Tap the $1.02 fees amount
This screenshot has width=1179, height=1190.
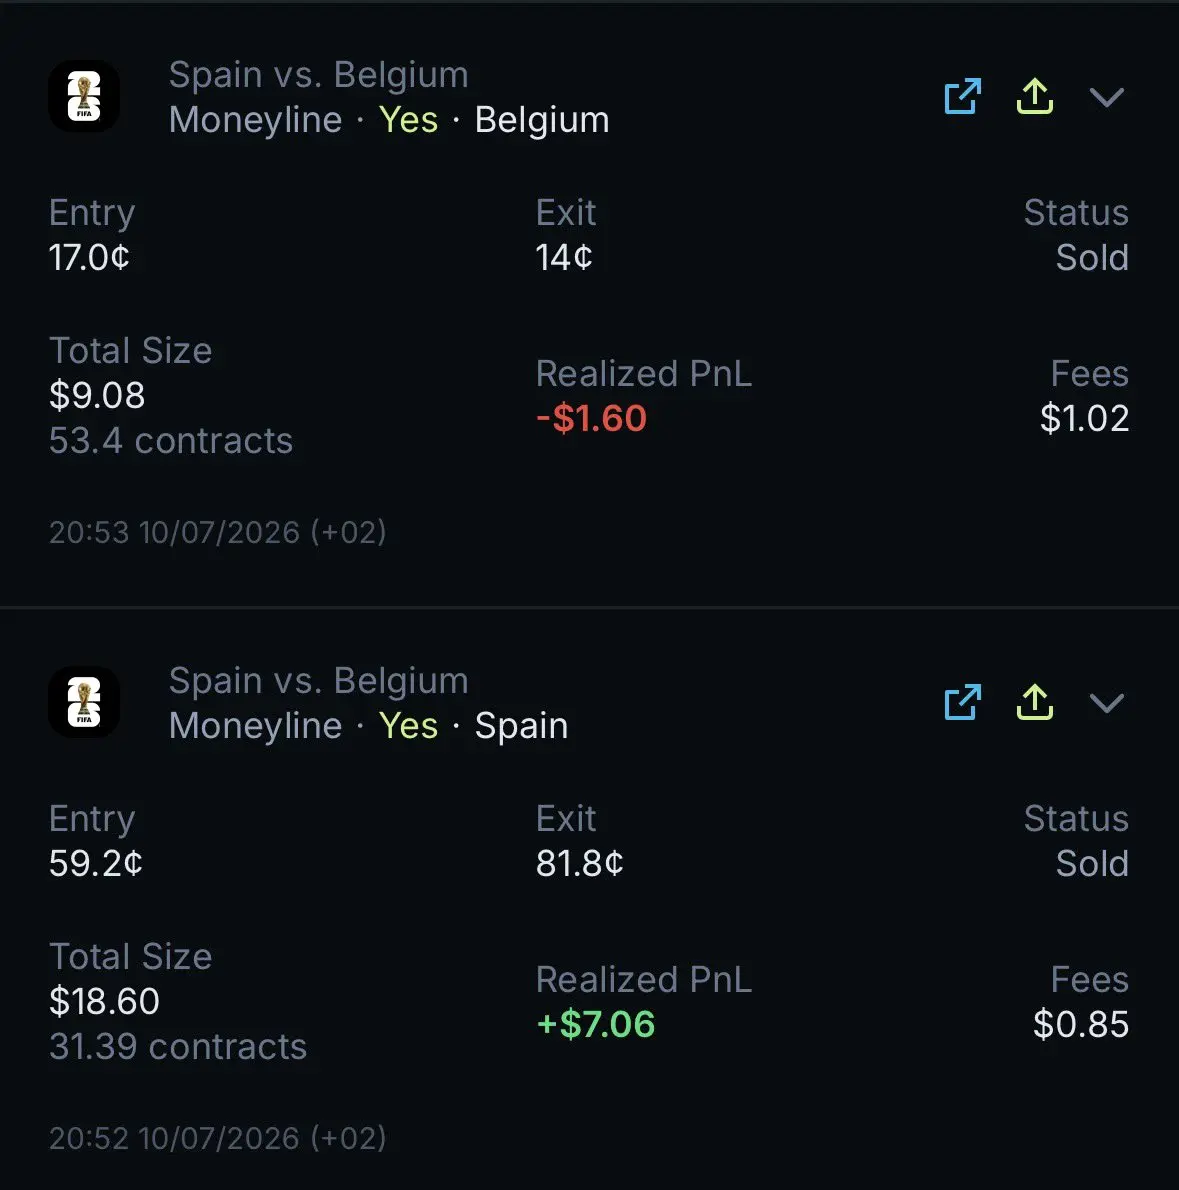1084,418
